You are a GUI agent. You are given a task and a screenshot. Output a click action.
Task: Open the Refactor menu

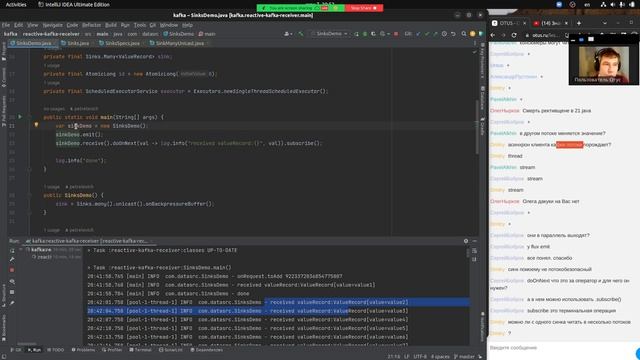(91, 25)
